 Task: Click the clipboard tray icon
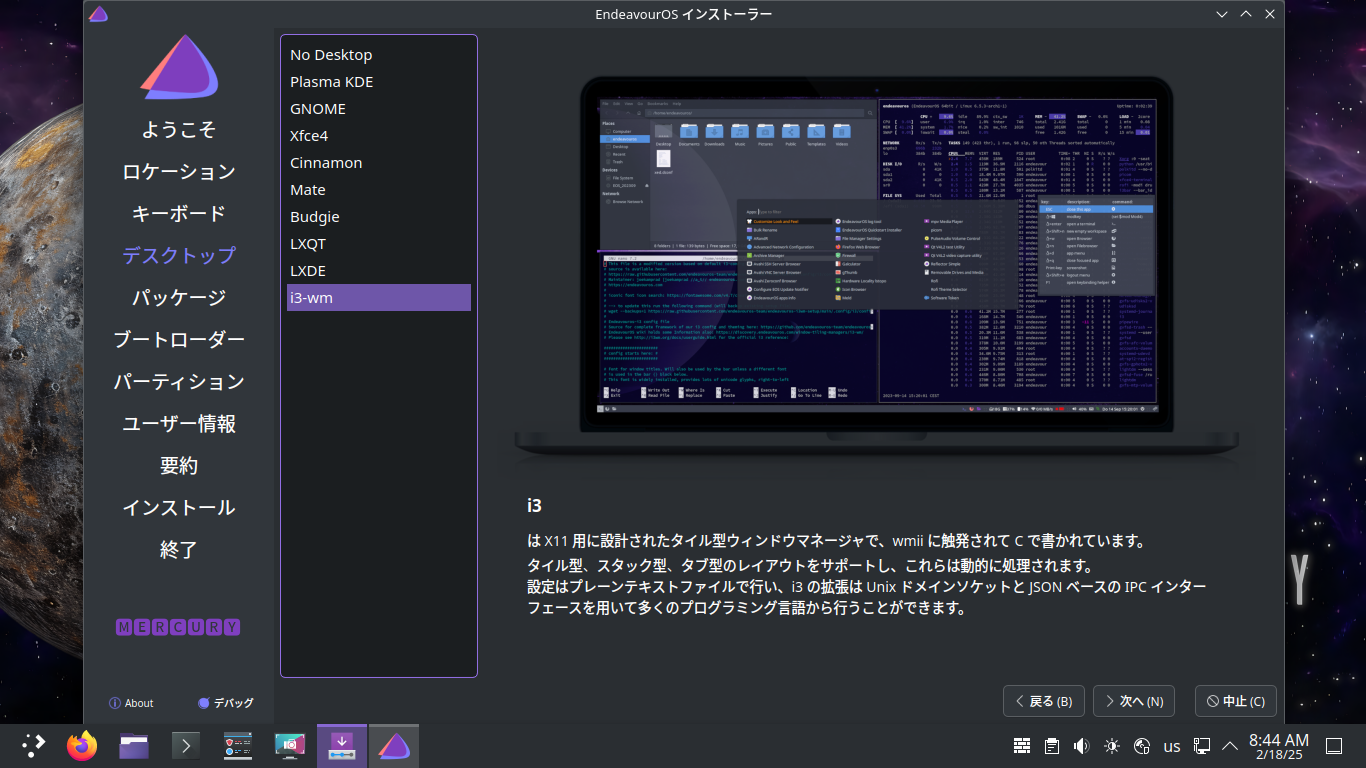click(x=1051, y=746)
